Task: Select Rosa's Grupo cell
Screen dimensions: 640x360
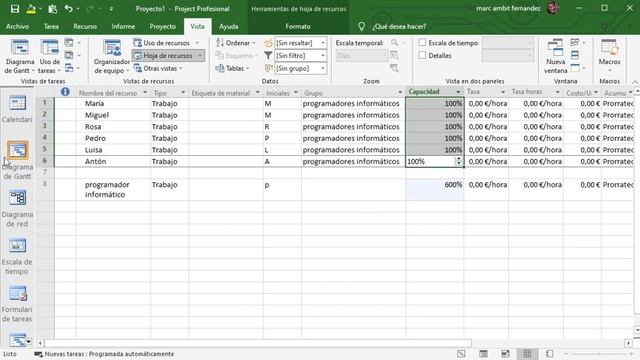Action: coord(353,127)
